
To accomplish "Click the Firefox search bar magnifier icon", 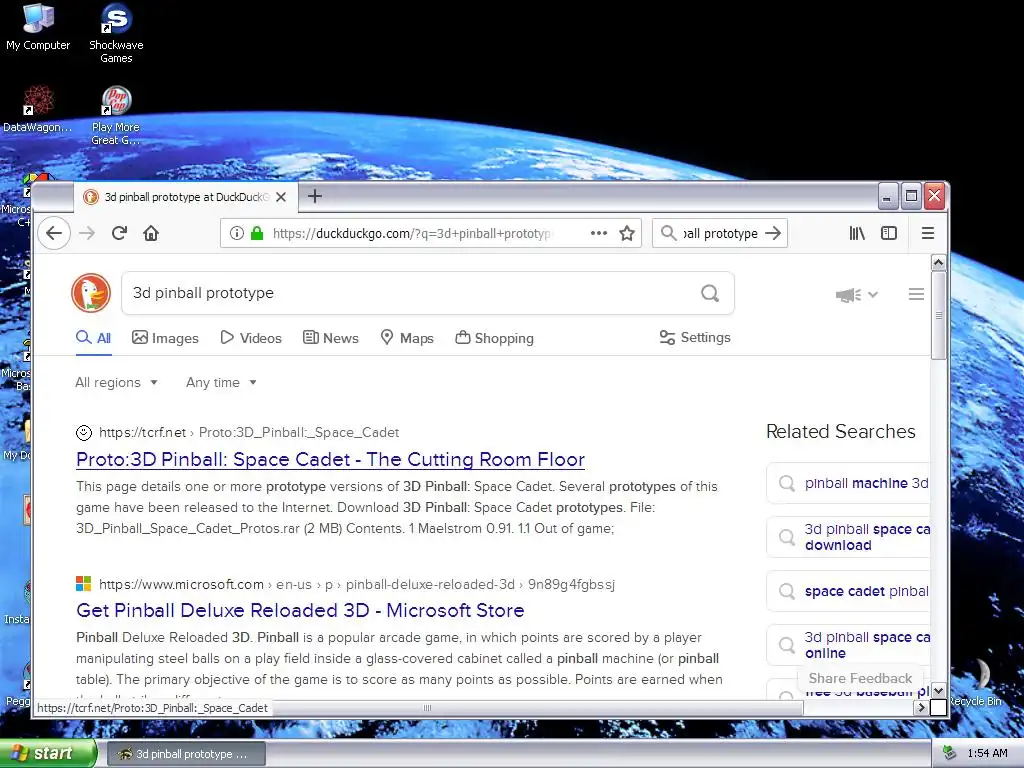I will (669, 233).
